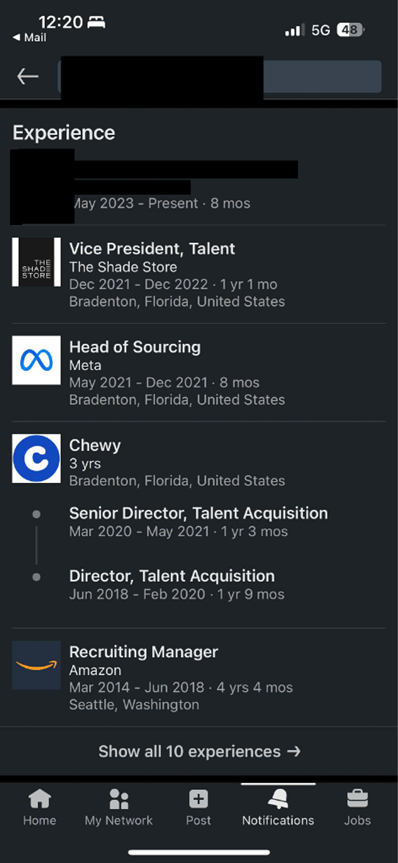
Task: Expand Show all 10 experiences
Action: [x=199, y=751]
